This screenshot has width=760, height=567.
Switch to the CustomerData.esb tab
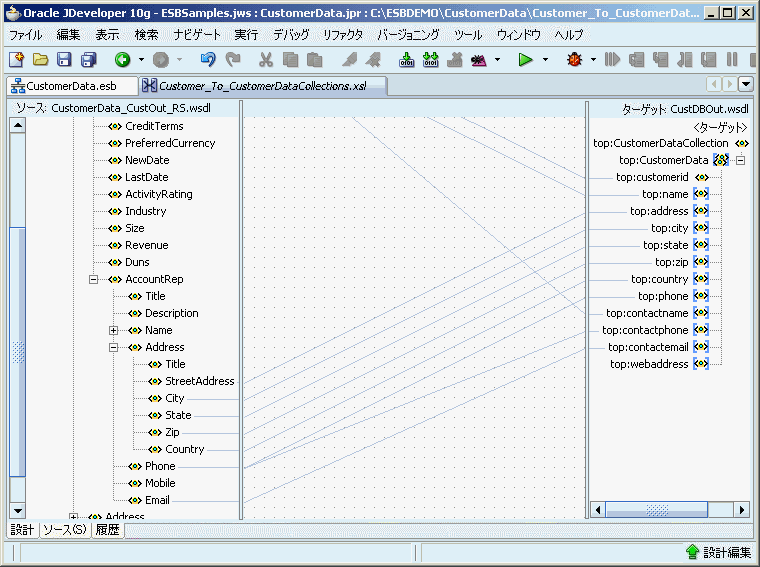coord(71,86)
